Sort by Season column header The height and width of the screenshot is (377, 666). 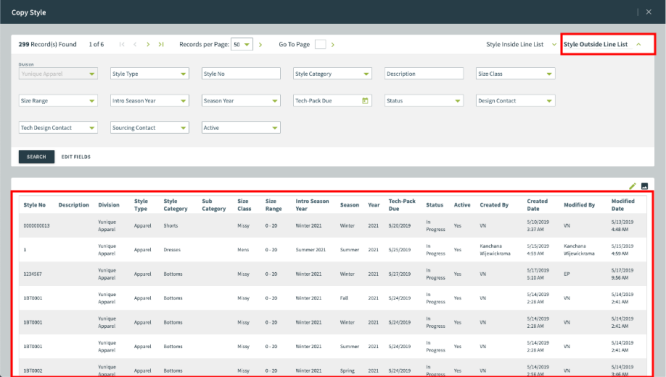pos(350,205)
